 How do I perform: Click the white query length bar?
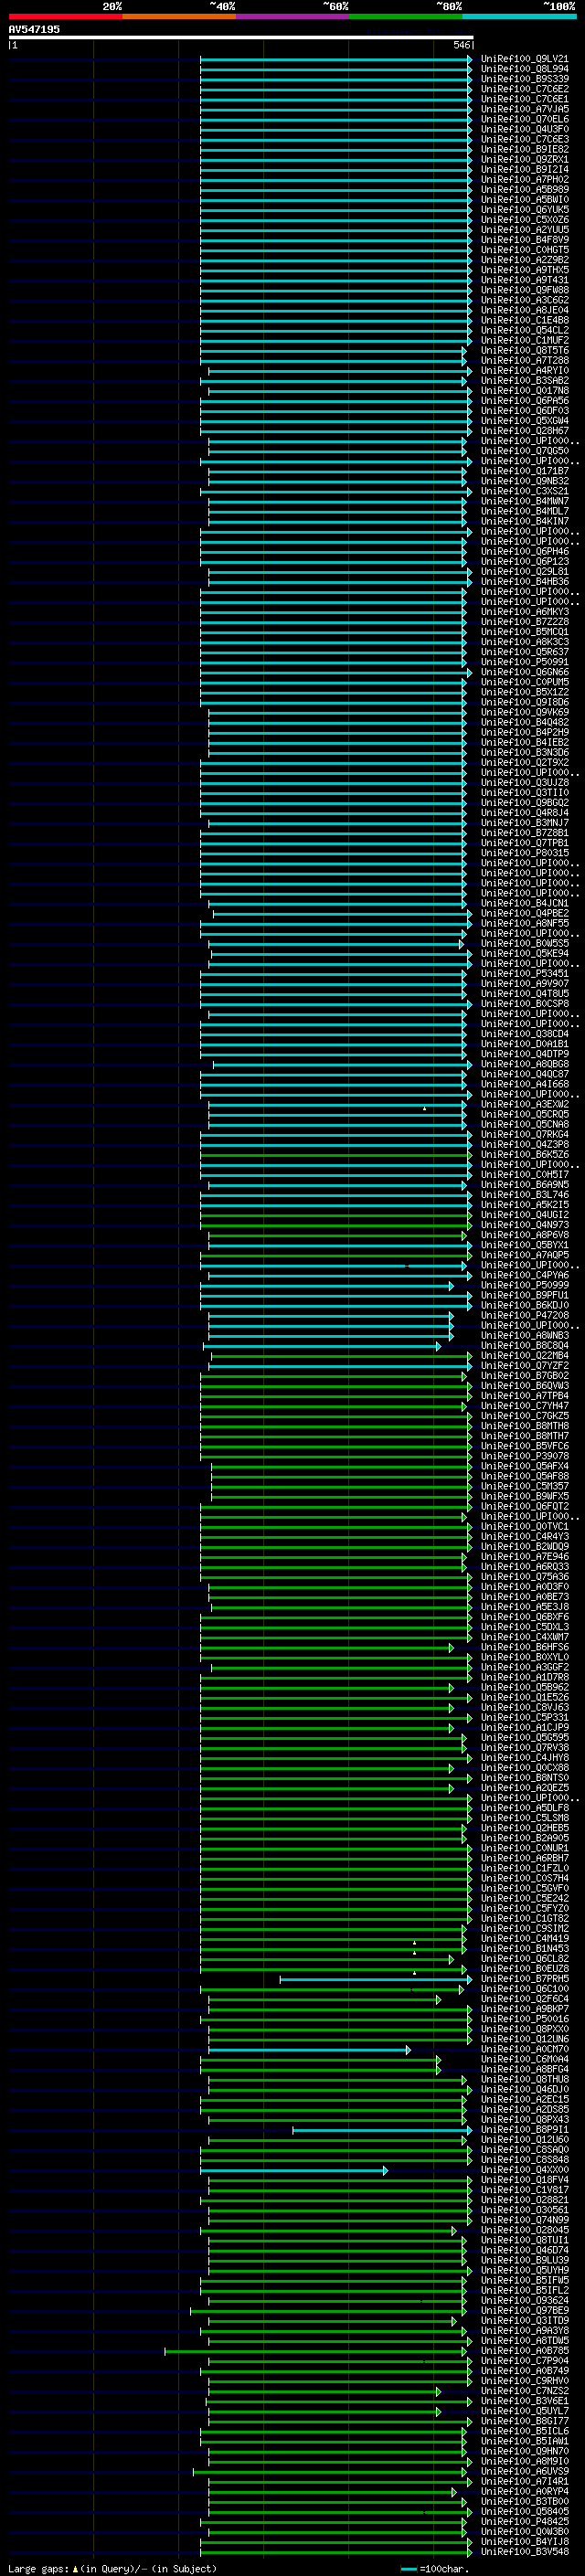241,37
